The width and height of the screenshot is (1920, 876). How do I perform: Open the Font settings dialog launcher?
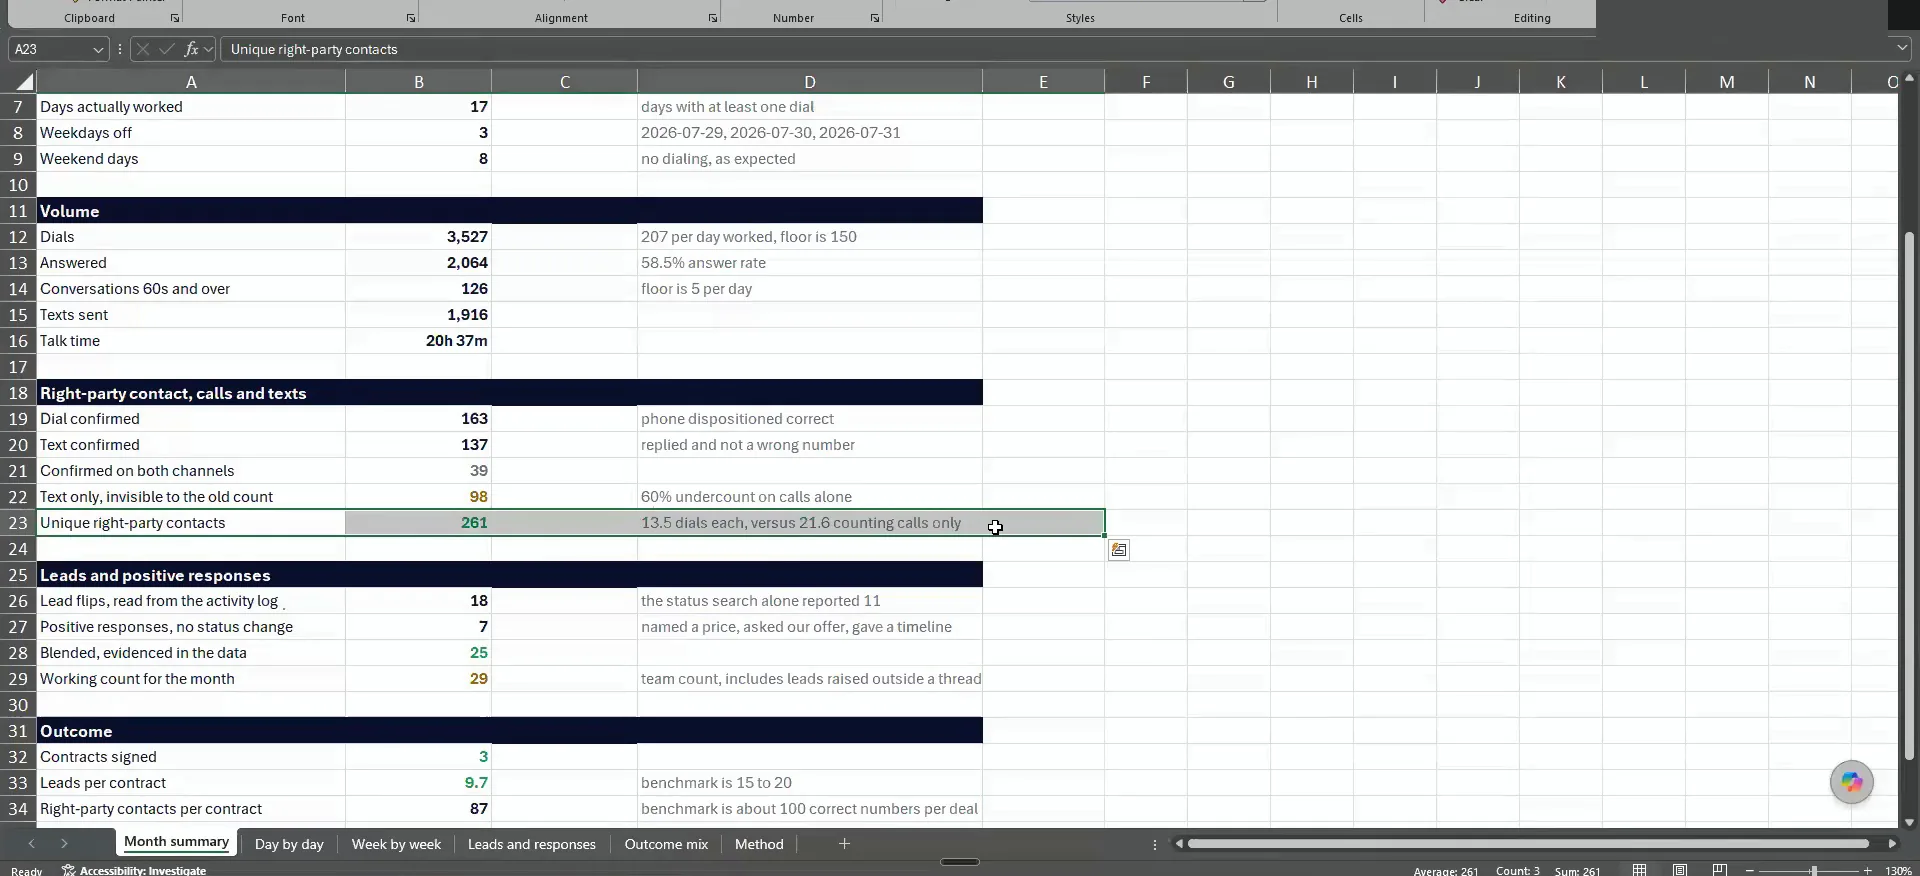pos(411,18)
